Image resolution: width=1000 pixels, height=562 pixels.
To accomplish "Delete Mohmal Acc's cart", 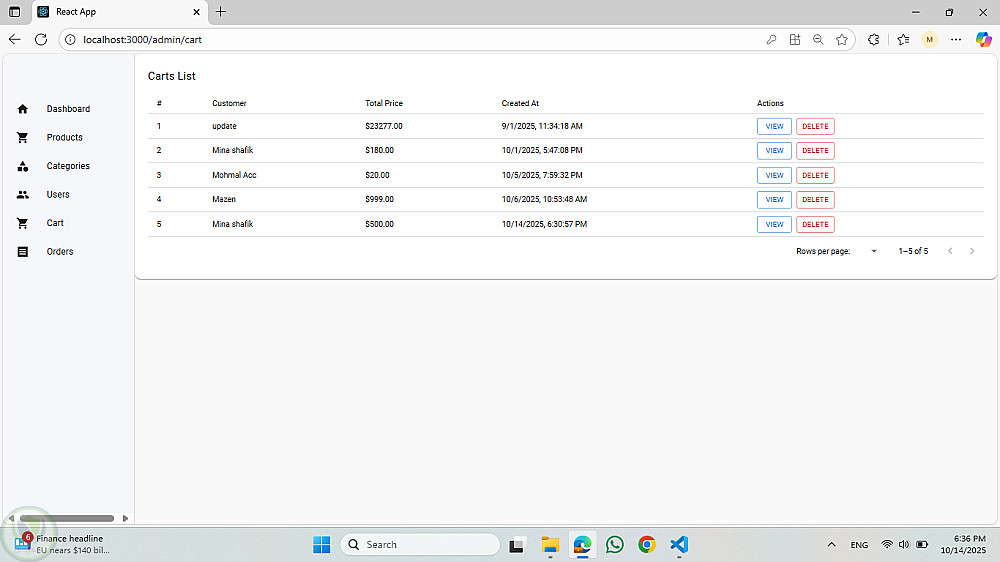I will pos(815,175).
